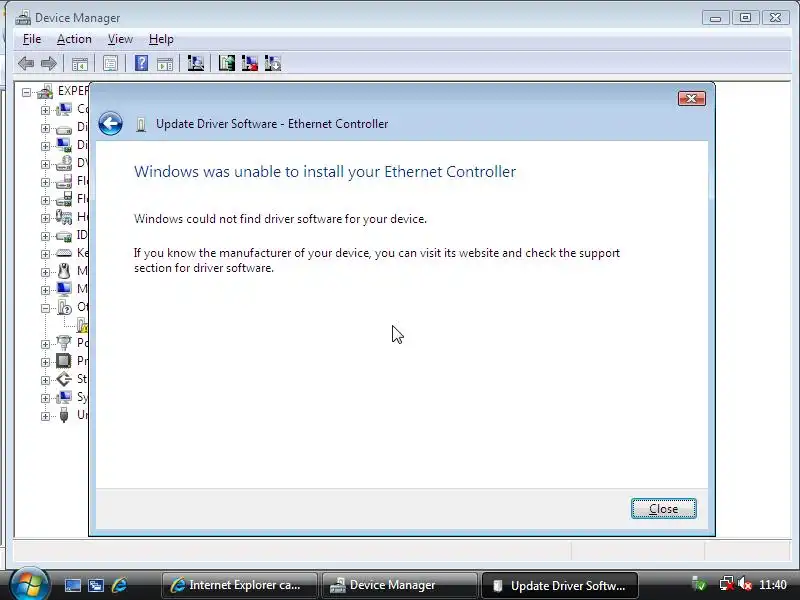Click Switch Between Windows quick launch icon
Screen dimensions: 800x600
click(x=95, y=585)
